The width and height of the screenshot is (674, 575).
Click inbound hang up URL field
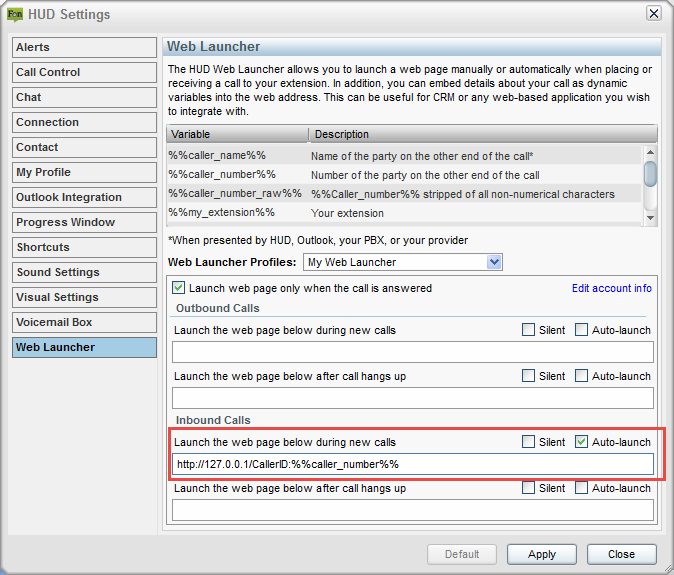(x=413, y=510)
